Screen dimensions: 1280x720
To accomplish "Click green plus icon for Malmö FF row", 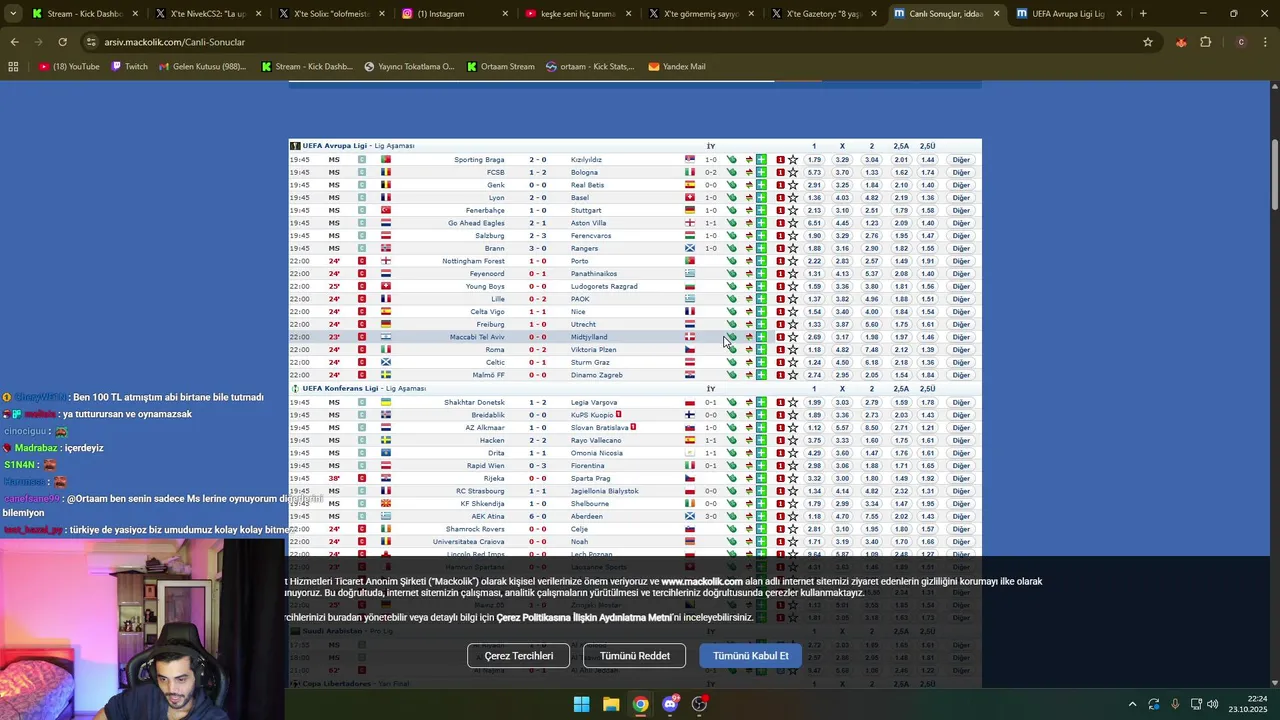I will pyautogui.click(x=761, y=375).
